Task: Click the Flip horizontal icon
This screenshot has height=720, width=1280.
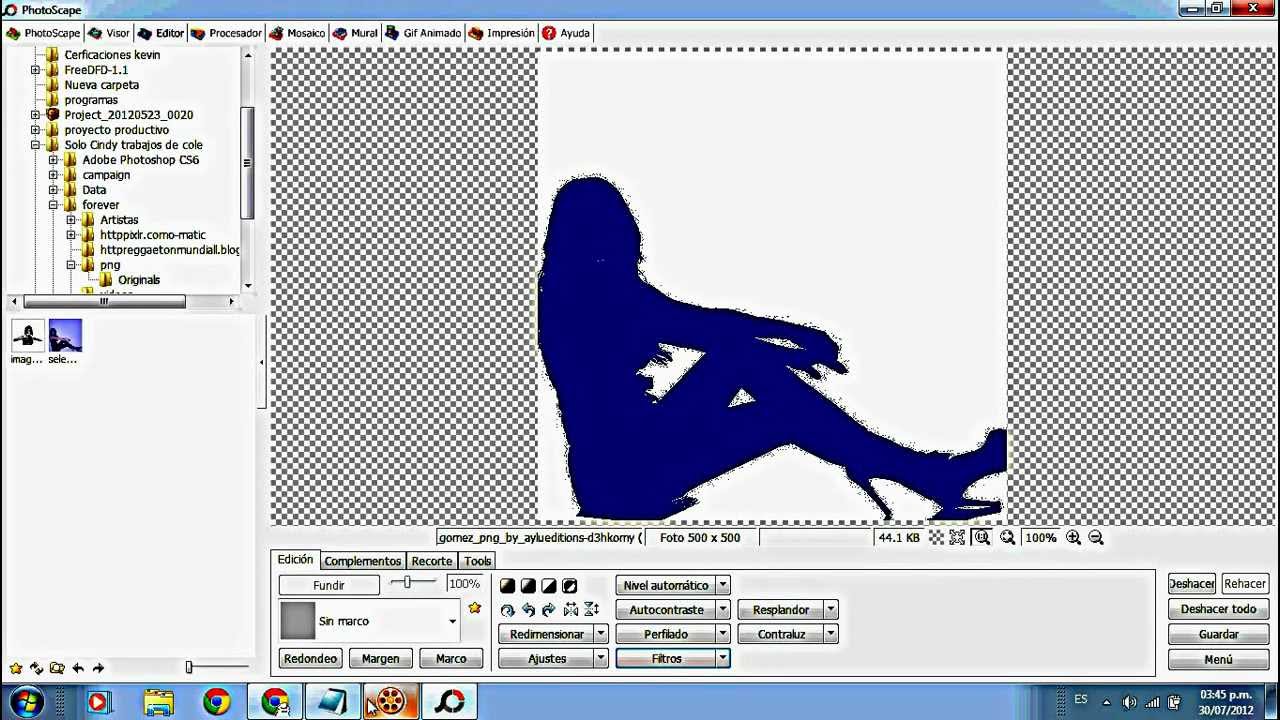Action: coord(571,610)
